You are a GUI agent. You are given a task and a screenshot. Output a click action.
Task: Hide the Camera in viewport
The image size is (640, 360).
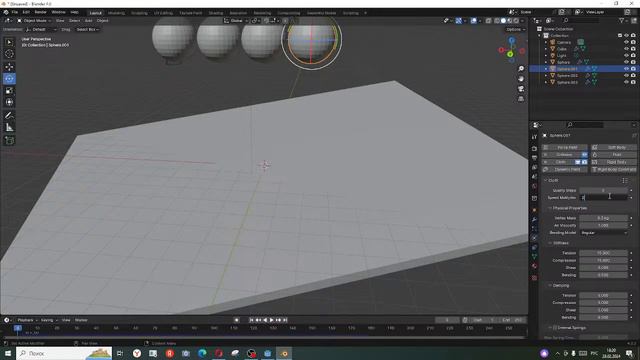(x=626, y=42)
